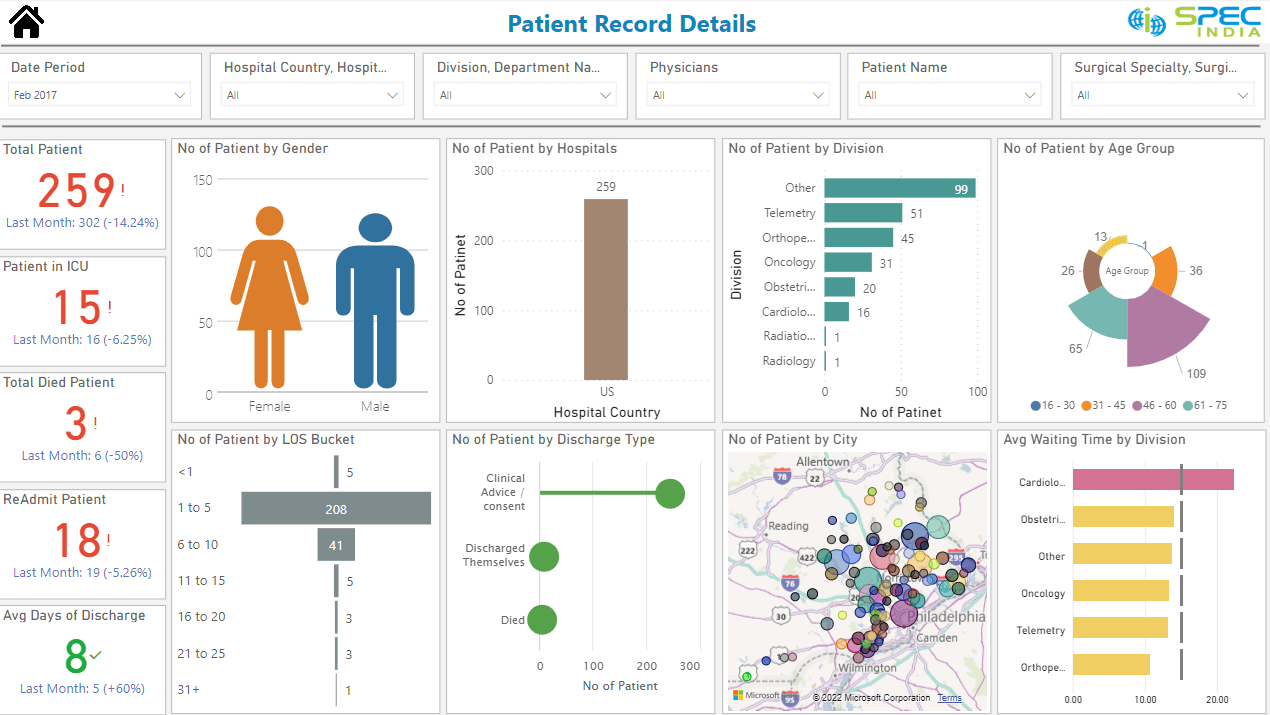Select the Telemetry division bar with 51

[x=863, y=213]
